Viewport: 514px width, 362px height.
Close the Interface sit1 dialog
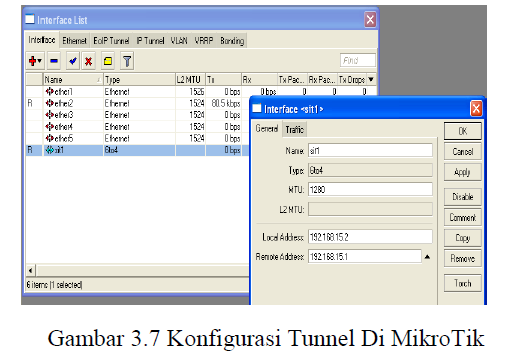476,108
